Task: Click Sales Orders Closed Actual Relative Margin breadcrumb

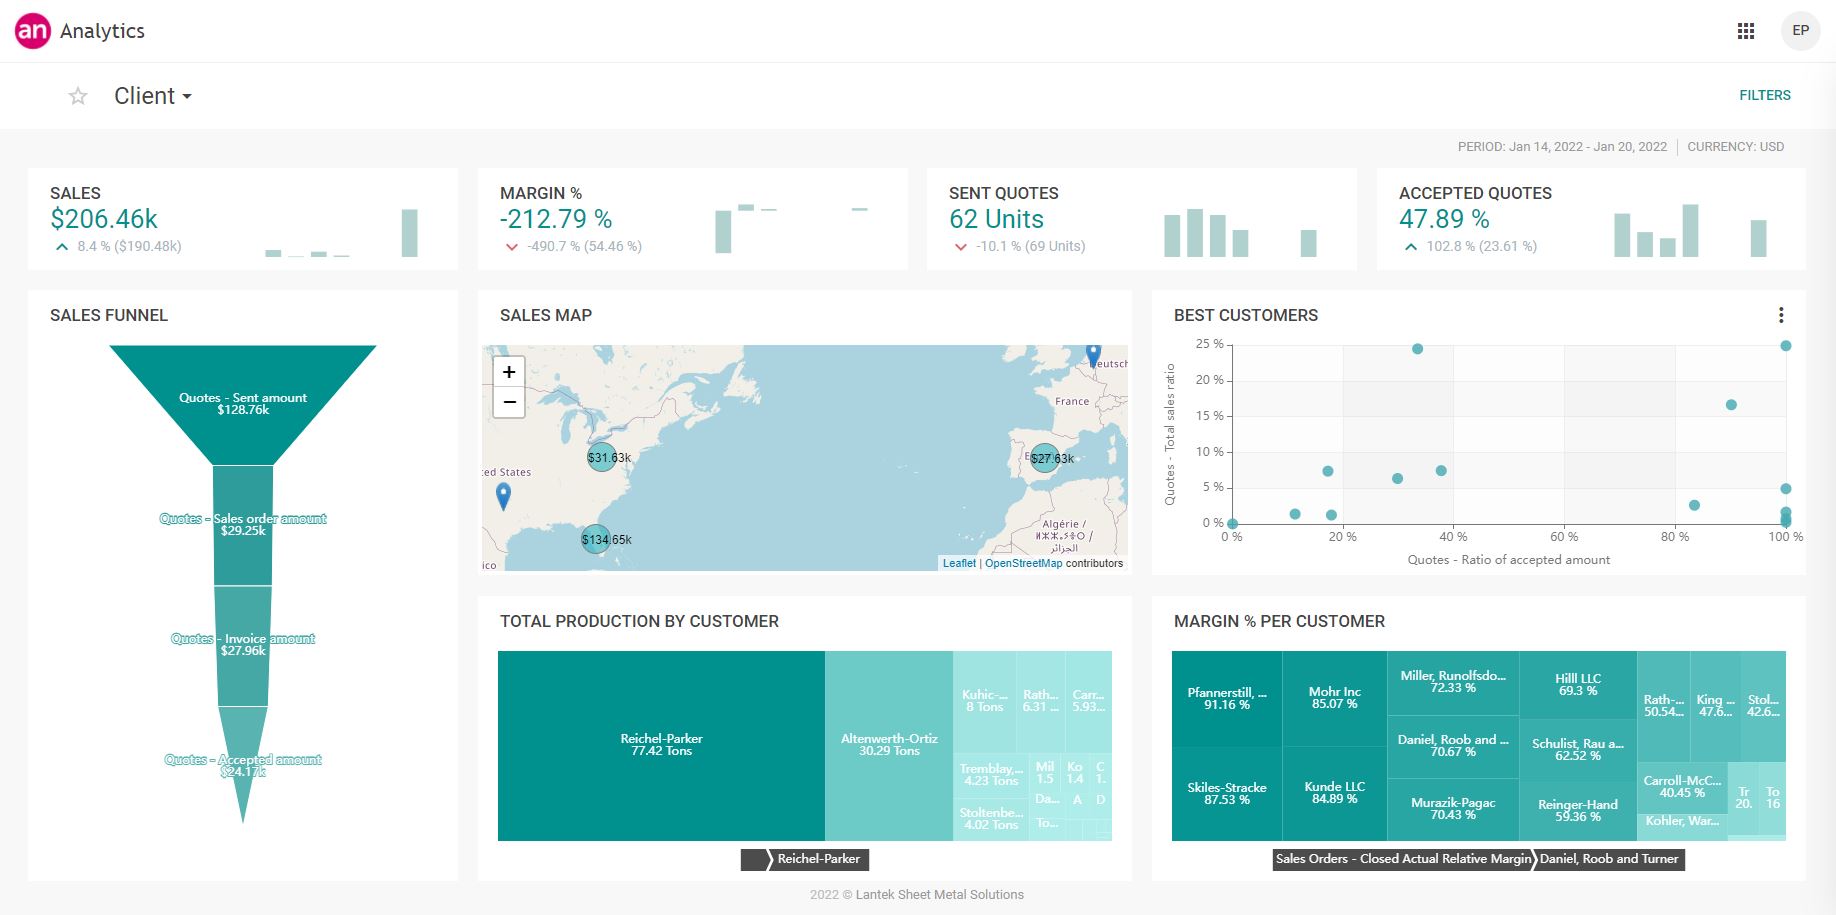Action: (x=1403, y=859)
